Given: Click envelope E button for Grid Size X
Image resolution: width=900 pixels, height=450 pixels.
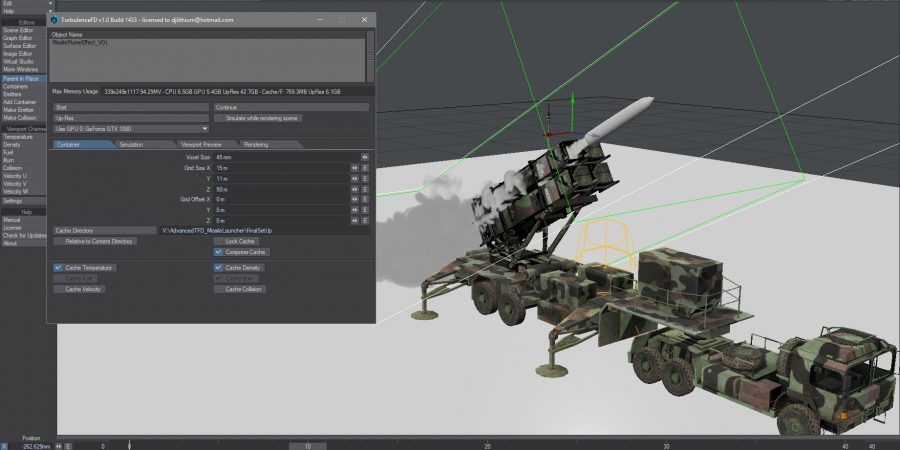Looking at the screenshot, I should point(365,168).
